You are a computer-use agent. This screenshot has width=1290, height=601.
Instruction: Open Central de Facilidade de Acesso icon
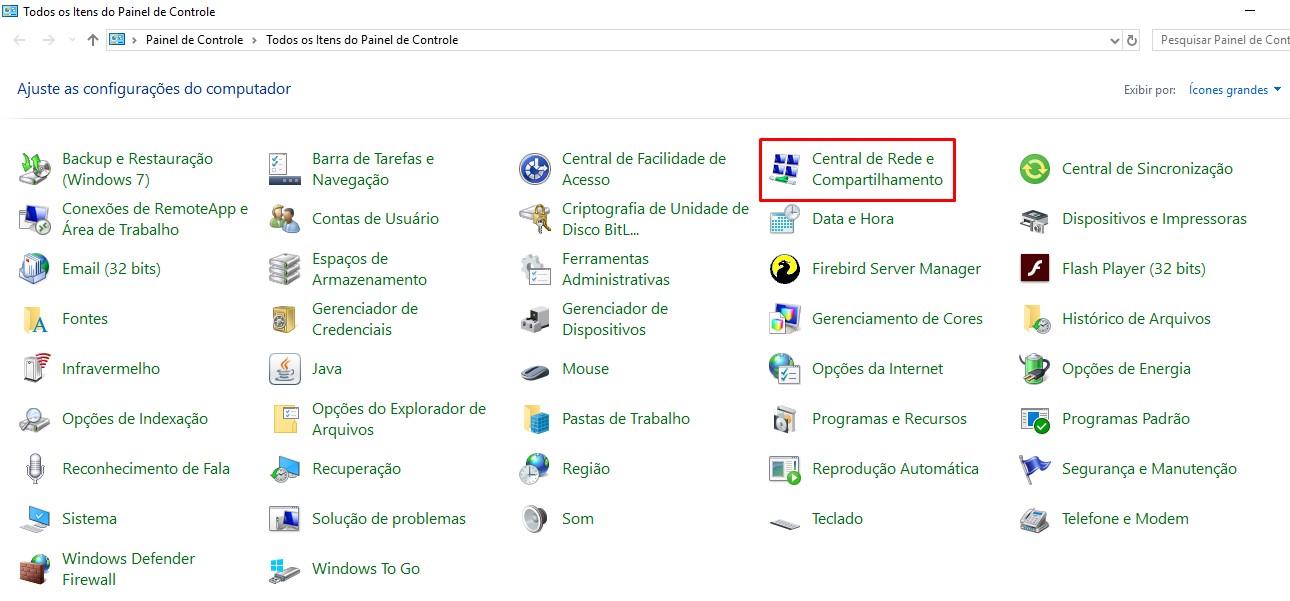pos(535,169)
